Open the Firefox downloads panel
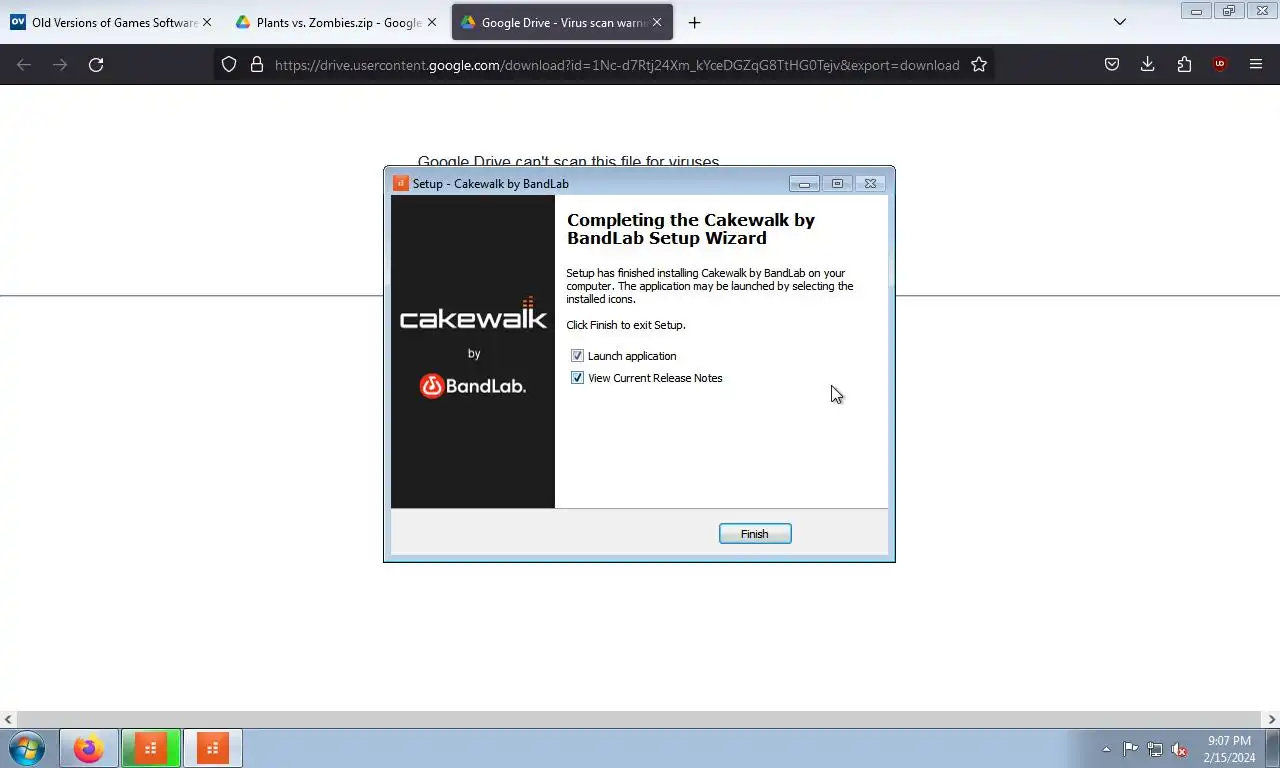This screenshot has height=768, width=1280. (x=1148, y=65)
